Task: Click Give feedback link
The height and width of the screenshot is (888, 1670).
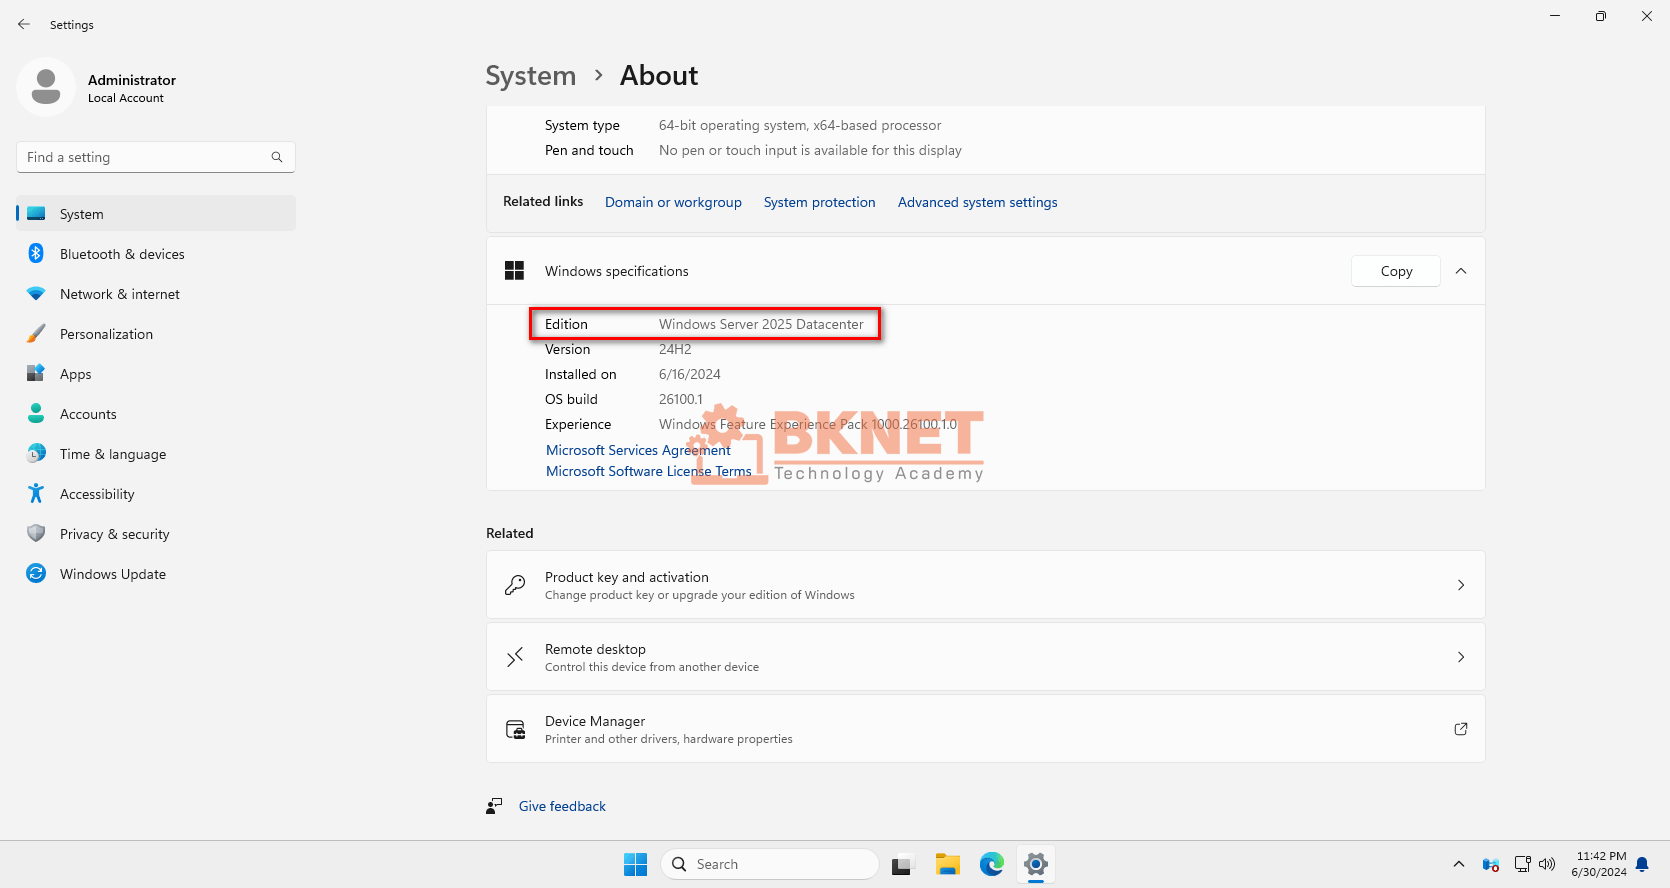Action: [x=562, y=806]
